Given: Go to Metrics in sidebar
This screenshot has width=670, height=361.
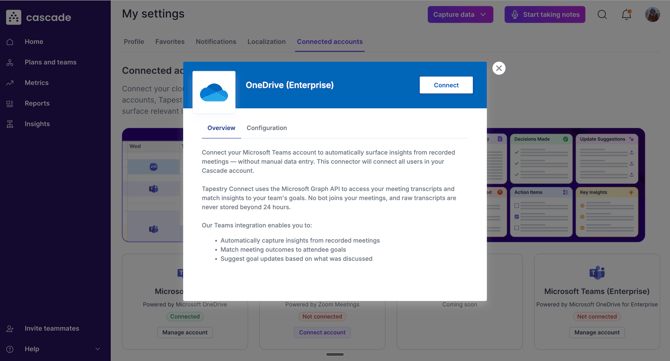Looking at the screenshot, I should [36, 83].
